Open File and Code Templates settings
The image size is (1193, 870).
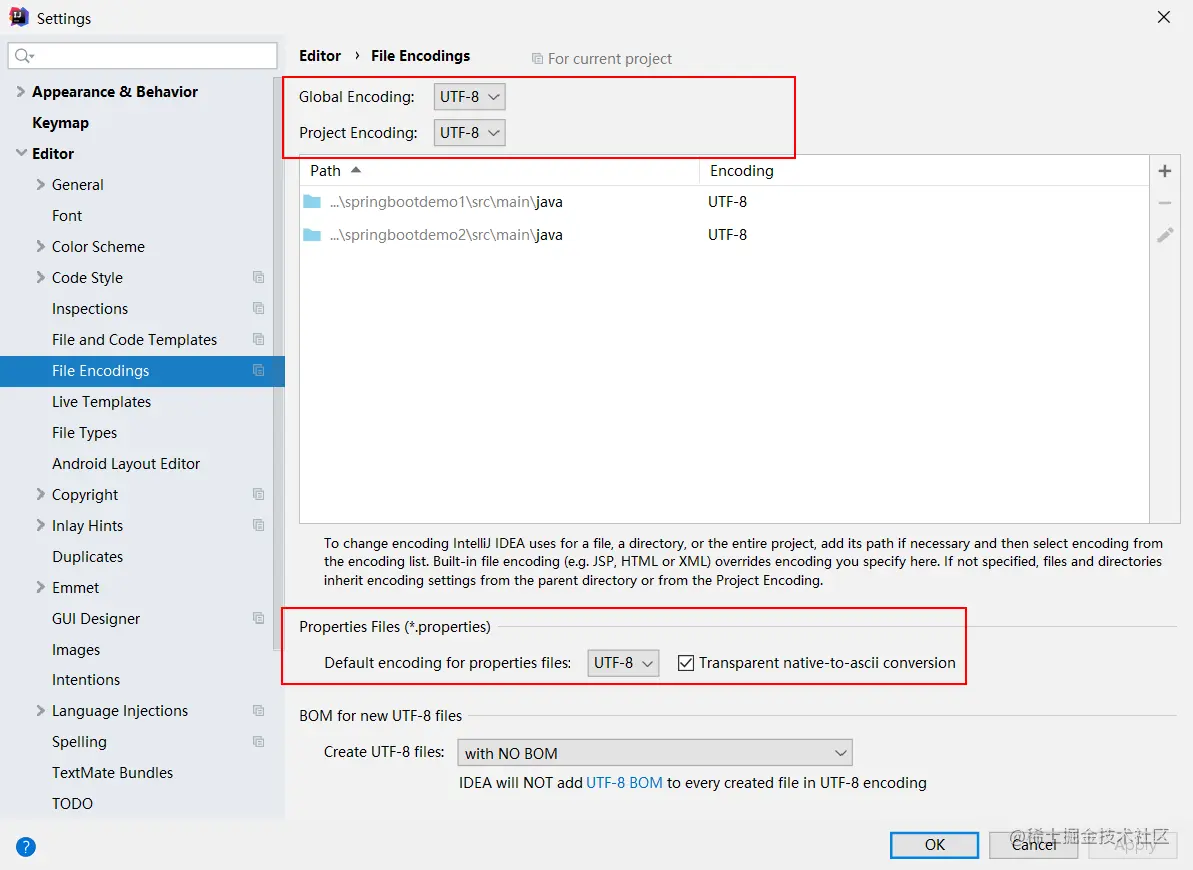134,339
